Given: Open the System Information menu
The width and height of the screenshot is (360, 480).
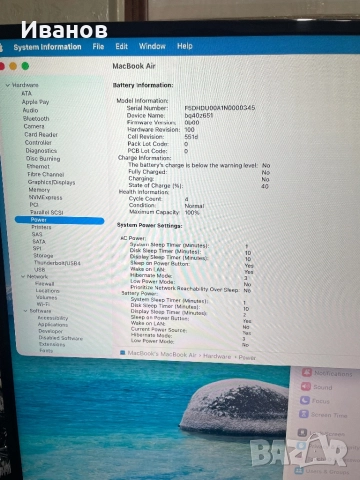Looking at the screenshot, I should (47, 47).
